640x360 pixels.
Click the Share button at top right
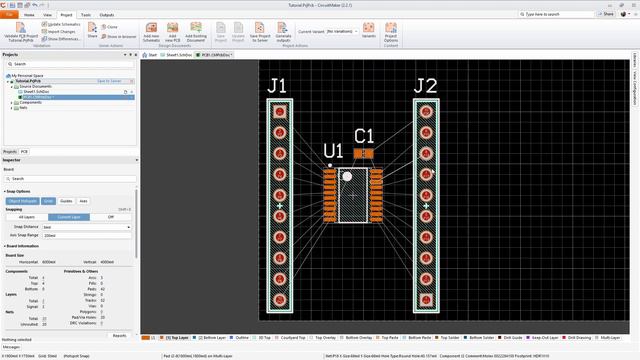point(606,14)
